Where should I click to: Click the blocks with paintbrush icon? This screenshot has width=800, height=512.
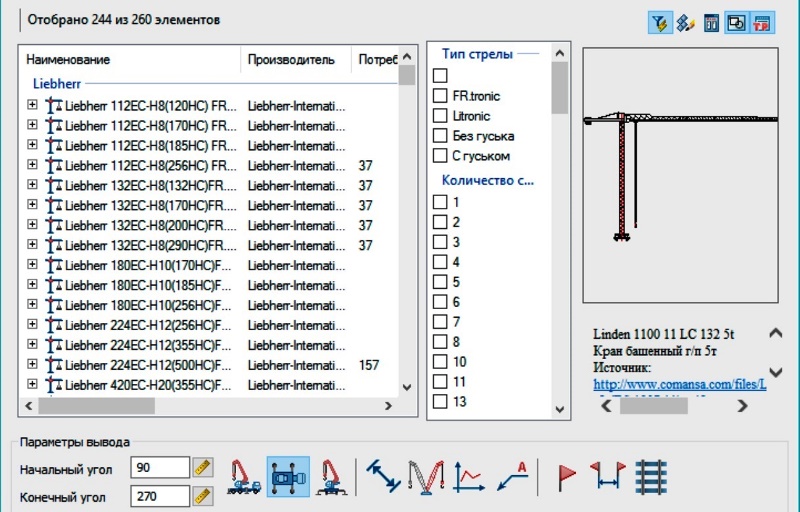point(685,23)
